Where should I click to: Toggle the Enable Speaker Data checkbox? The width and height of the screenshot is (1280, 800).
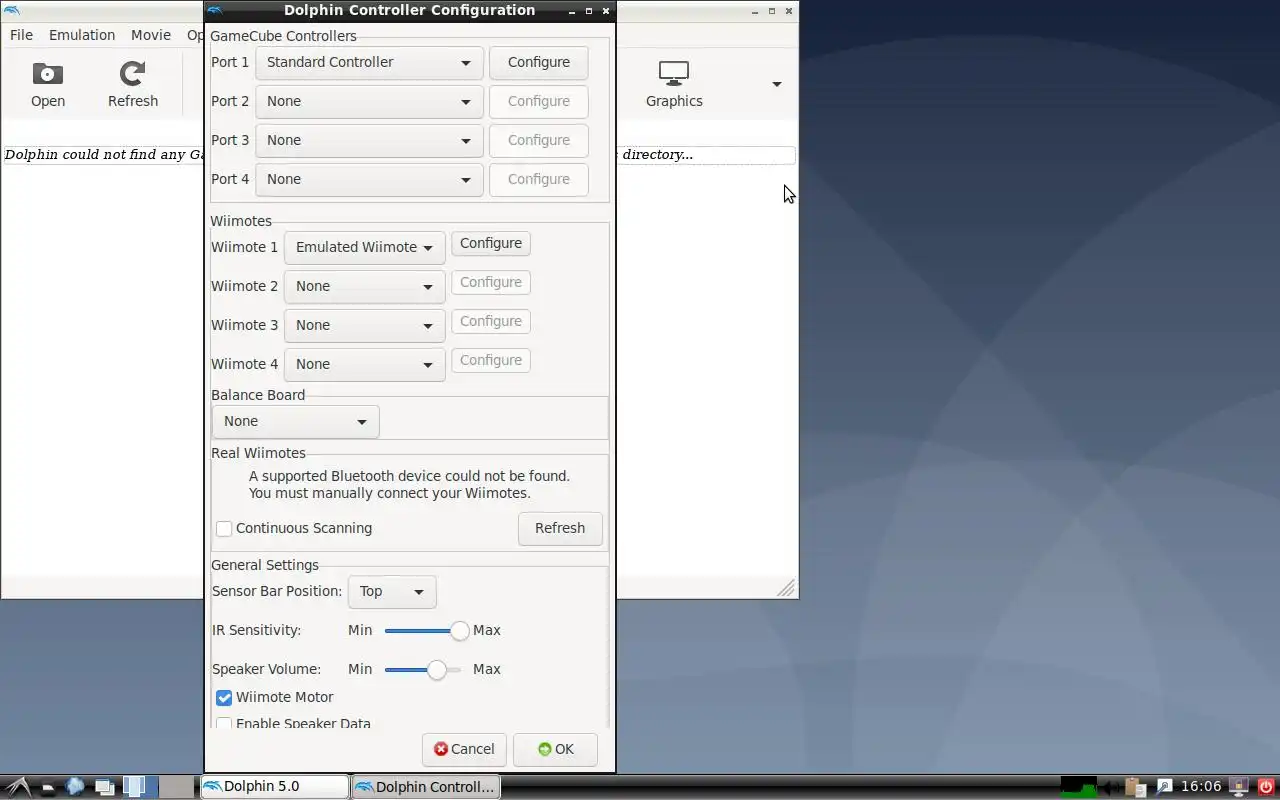224,724
